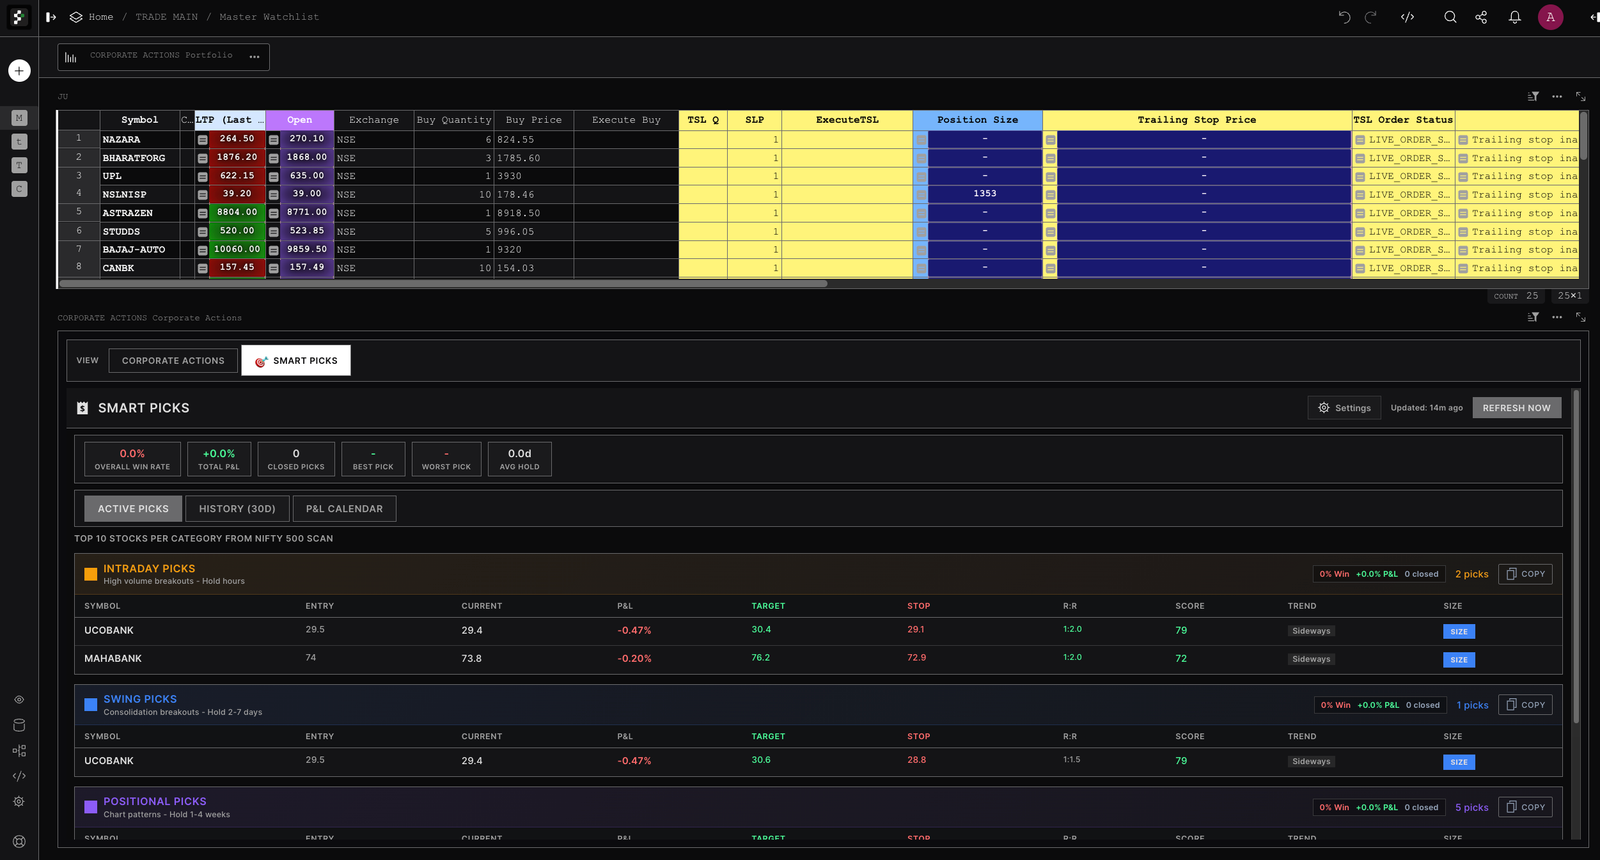Image resolution: width=1600 pixels, height=860 pixels.
Task: Open the code view icon in top bar
Action: click(x=1407, y=17)
